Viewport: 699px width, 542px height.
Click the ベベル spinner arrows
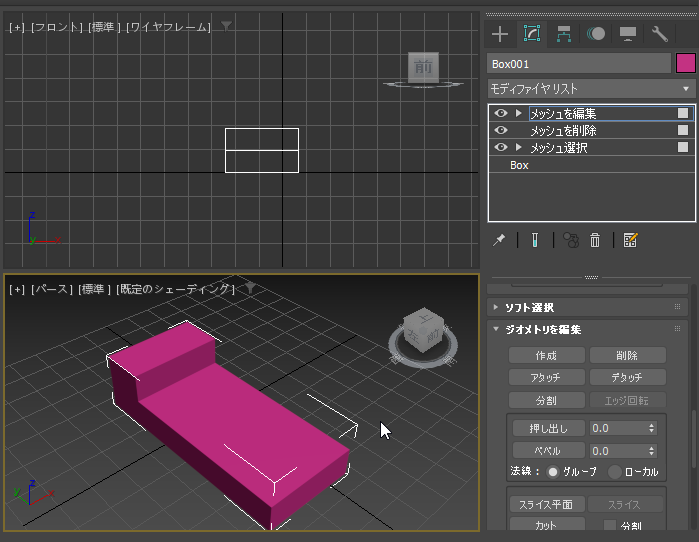(651, 451)
